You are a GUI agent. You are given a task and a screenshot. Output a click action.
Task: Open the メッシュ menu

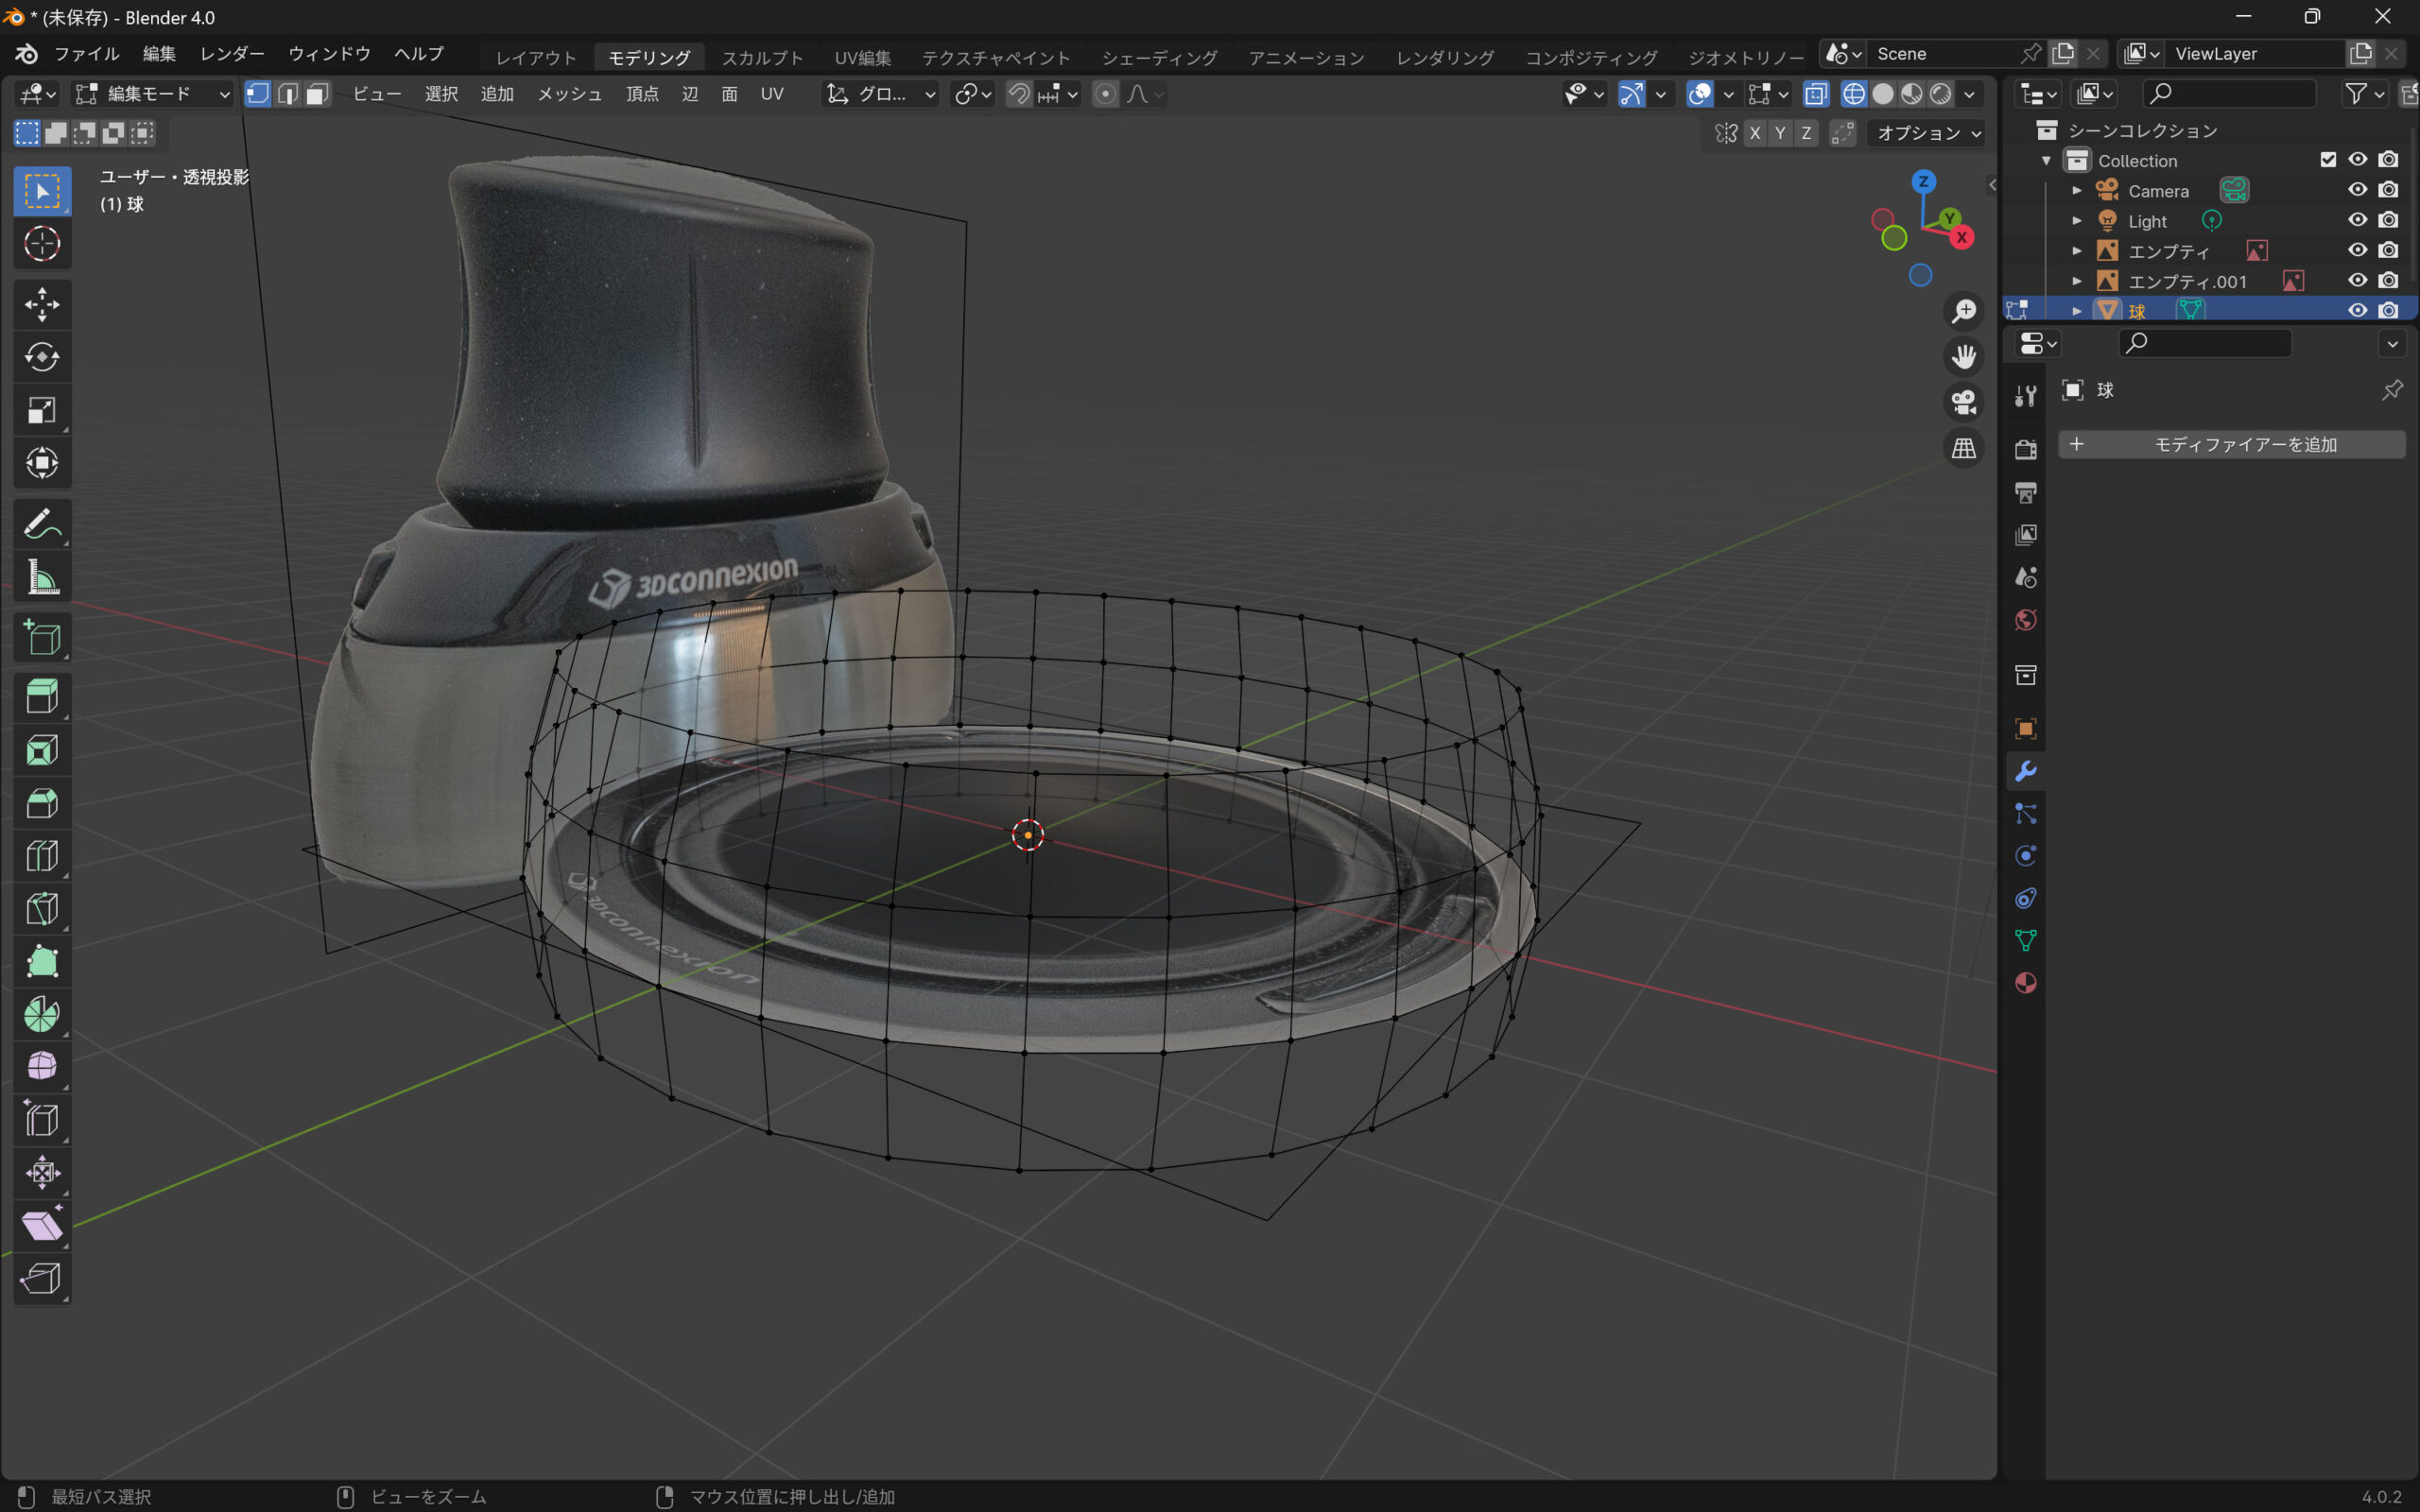tap(569, 94)
